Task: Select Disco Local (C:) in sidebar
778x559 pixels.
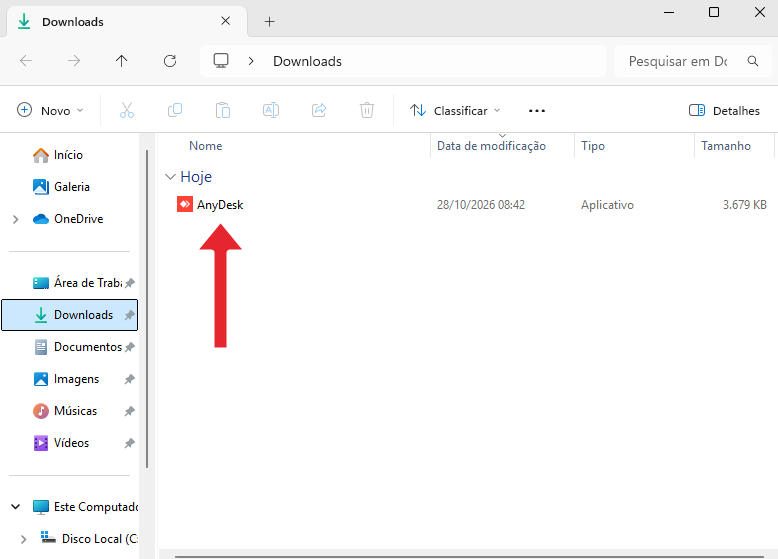Action: [89, 539]
